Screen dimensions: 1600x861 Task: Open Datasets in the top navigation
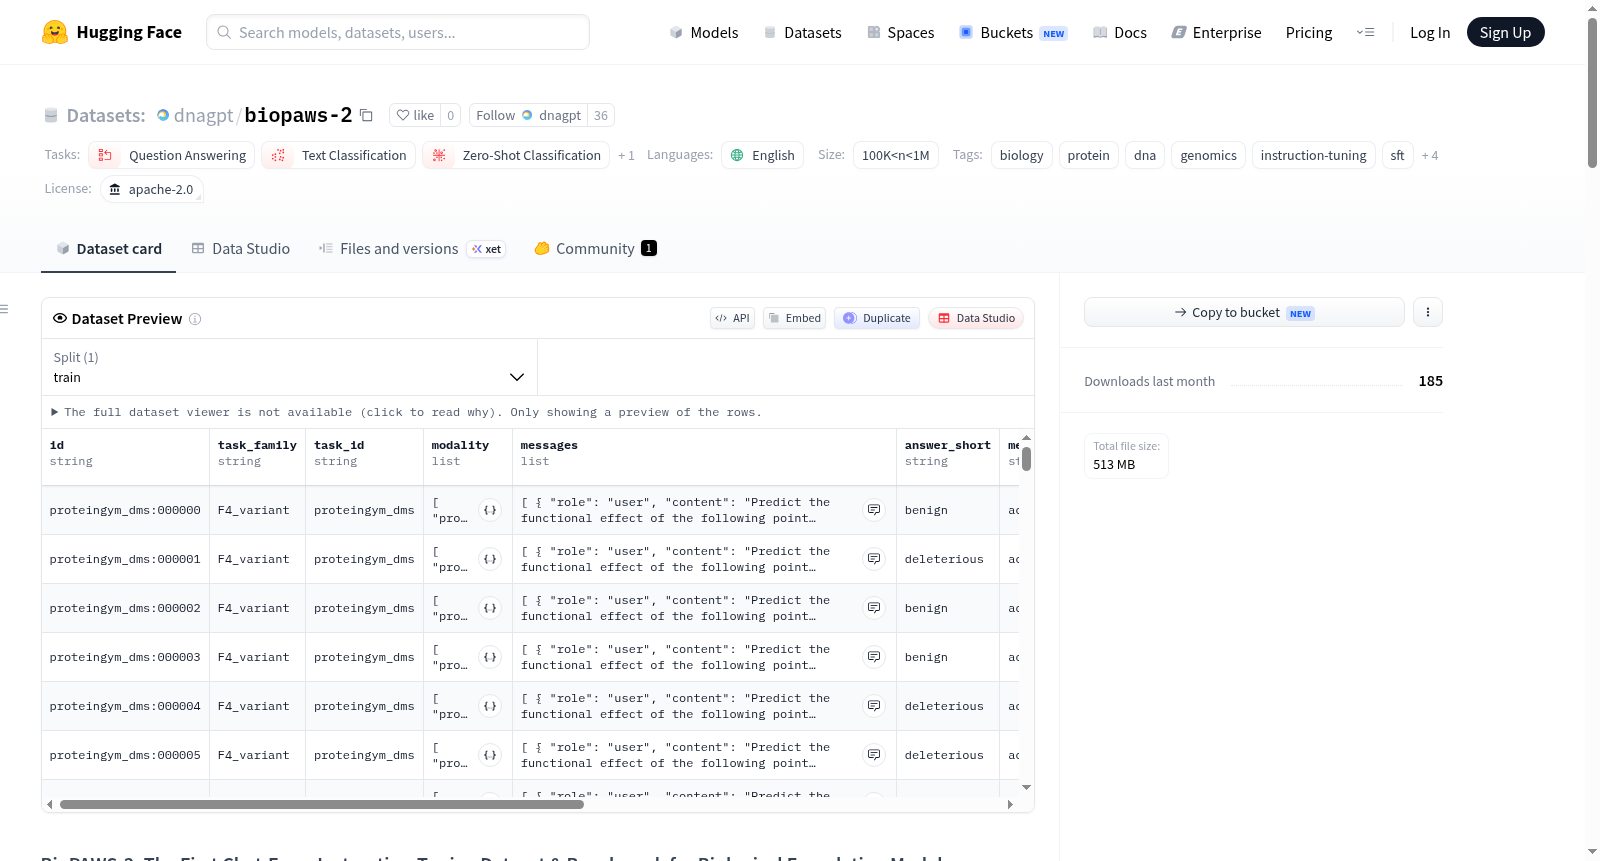[x=803, y=32]
